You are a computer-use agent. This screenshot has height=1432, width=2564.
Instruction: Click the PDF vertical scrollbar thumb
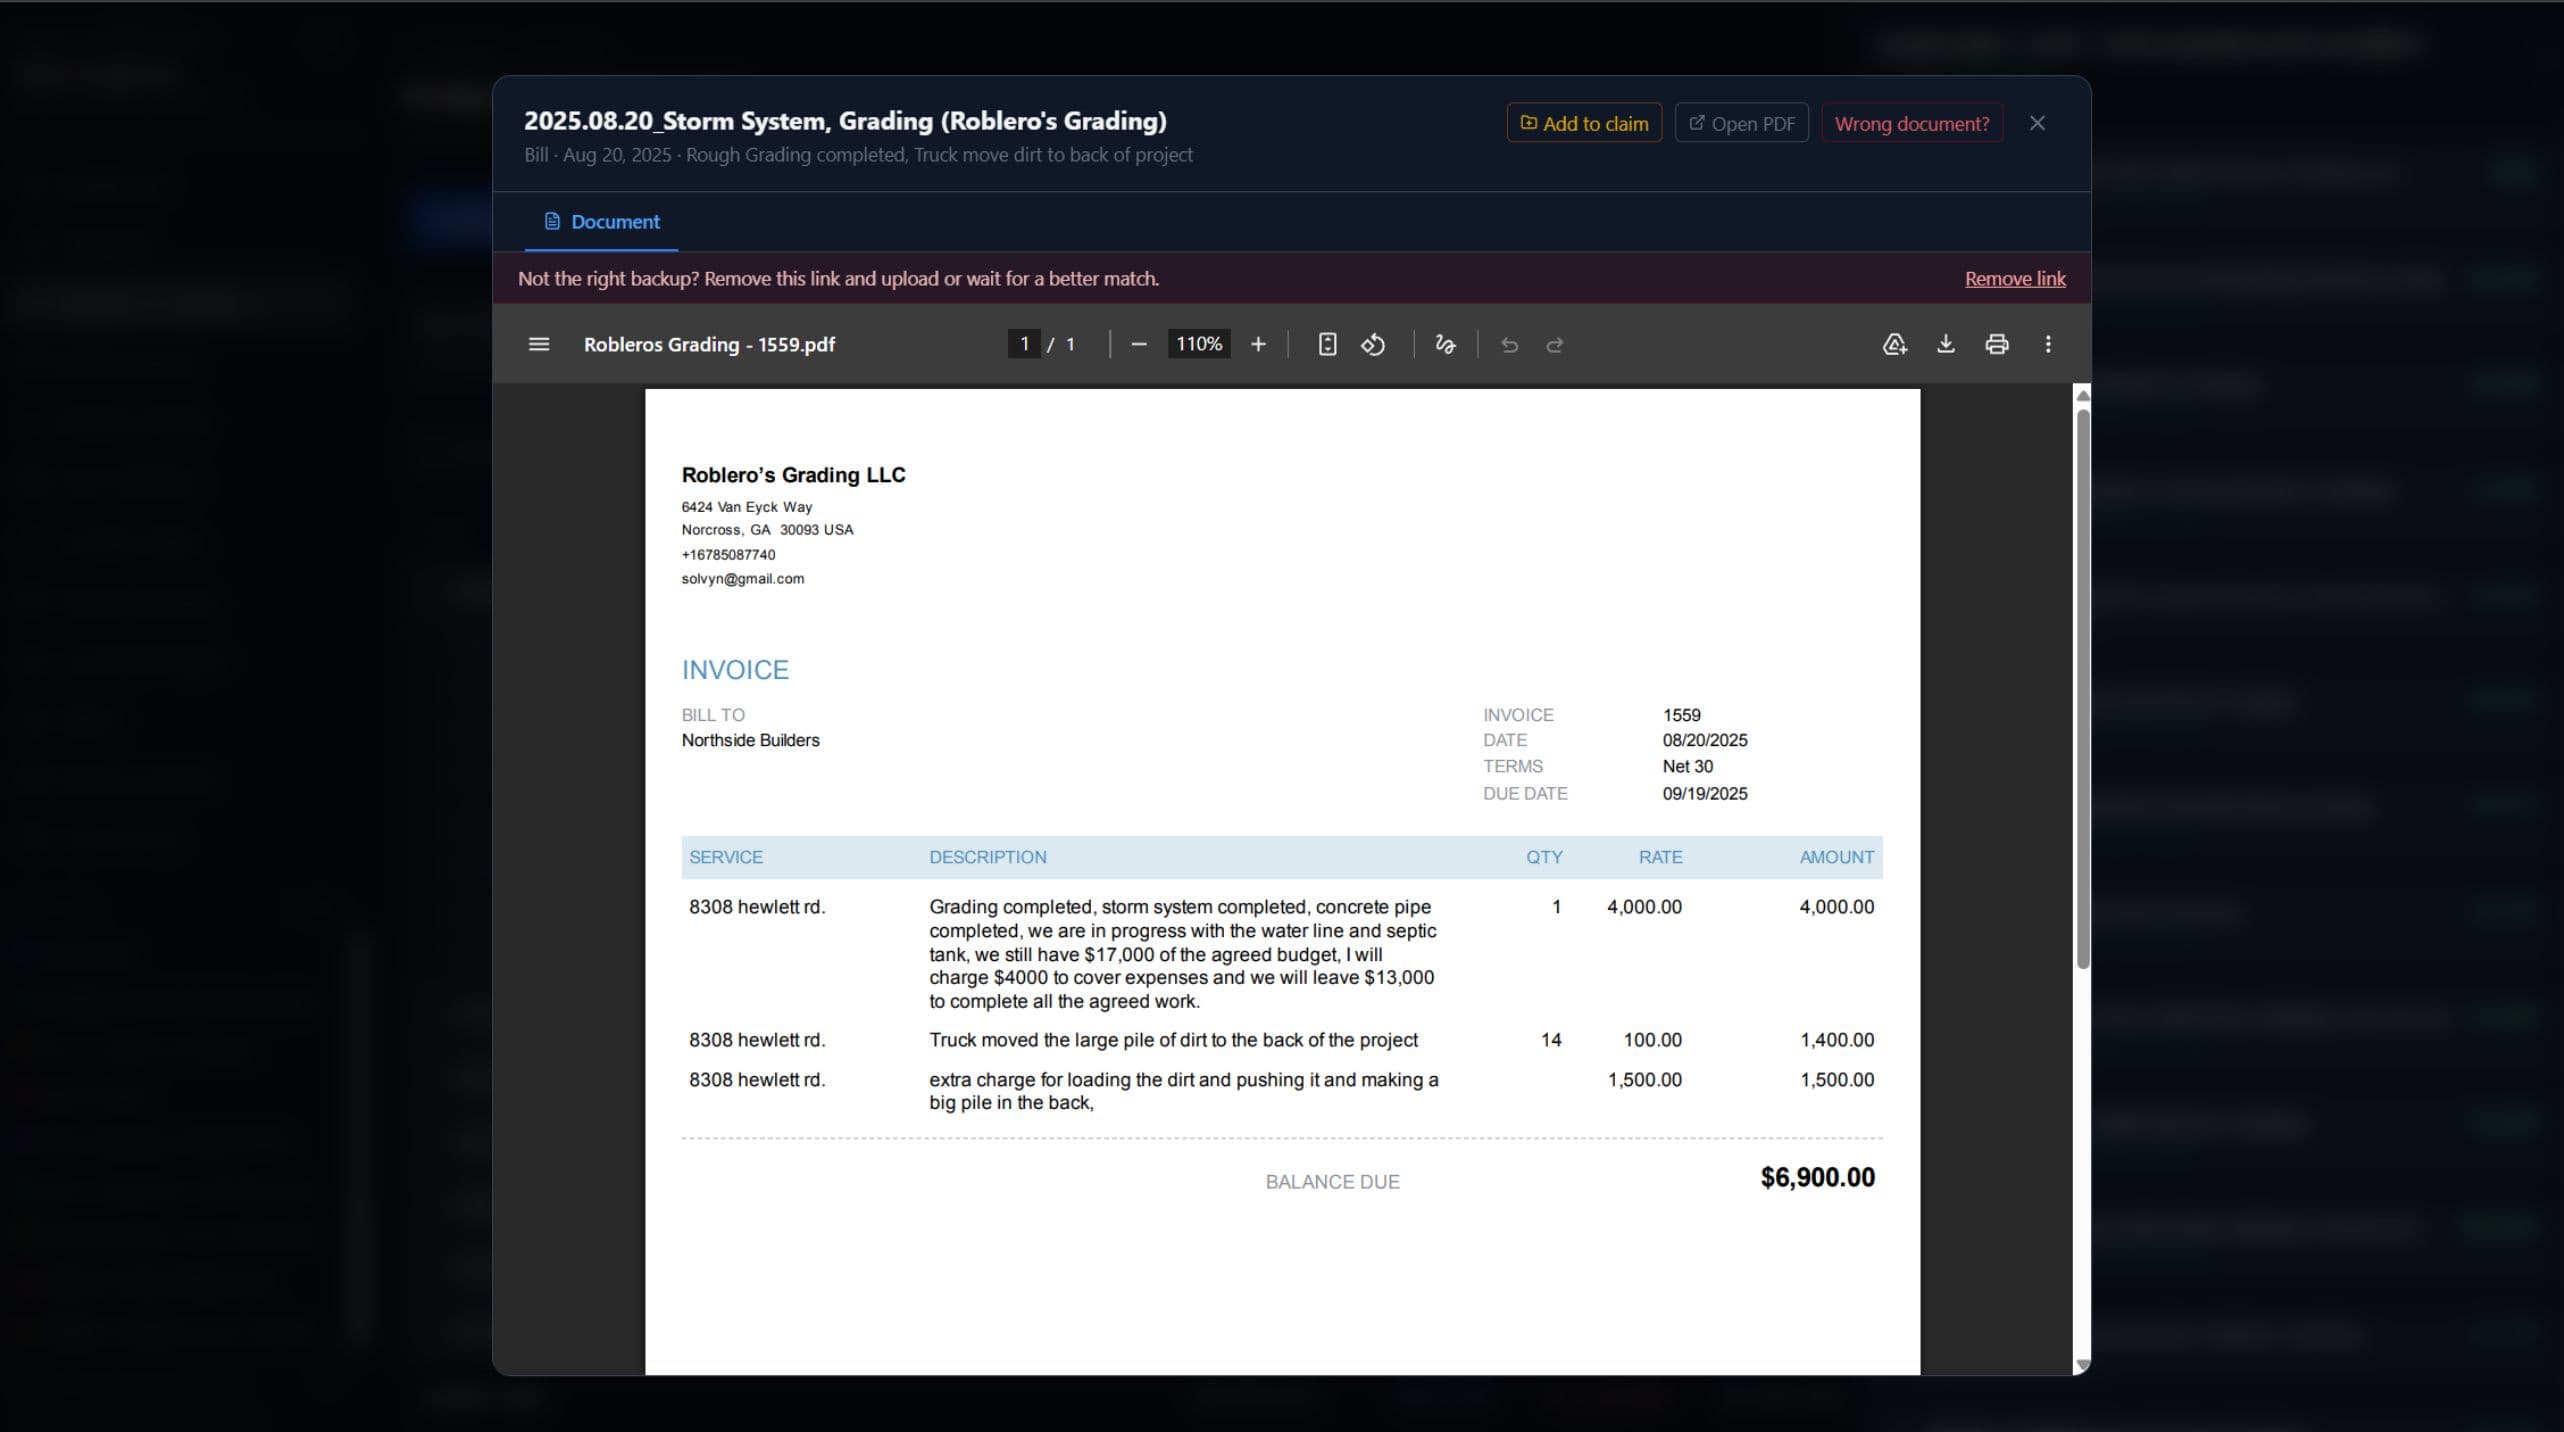[x=2082, y=688]
